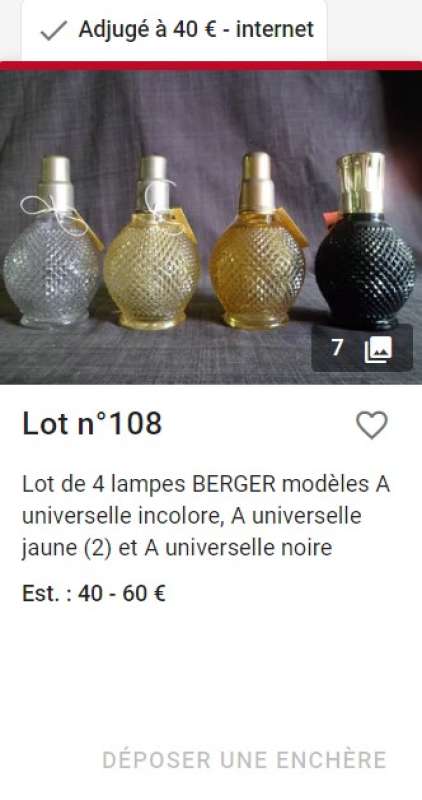Click the red bar above the lot photo
This screenshot has height=800, width=422.
click(x=211, y=66)
